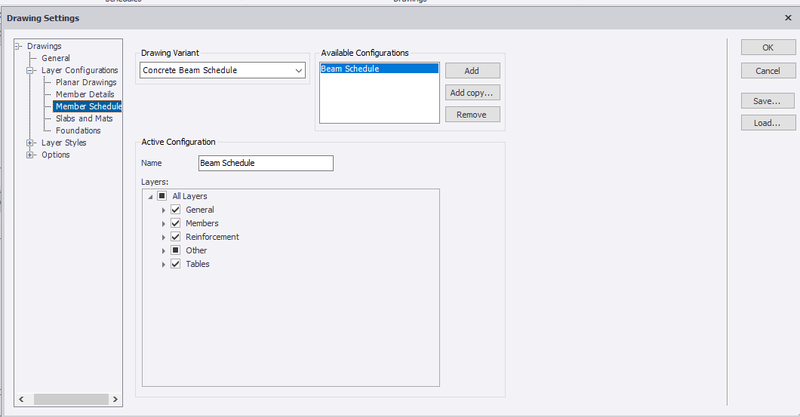Expand the Options node
Viewport: 800px width, 417px height.
coord(30,155)
